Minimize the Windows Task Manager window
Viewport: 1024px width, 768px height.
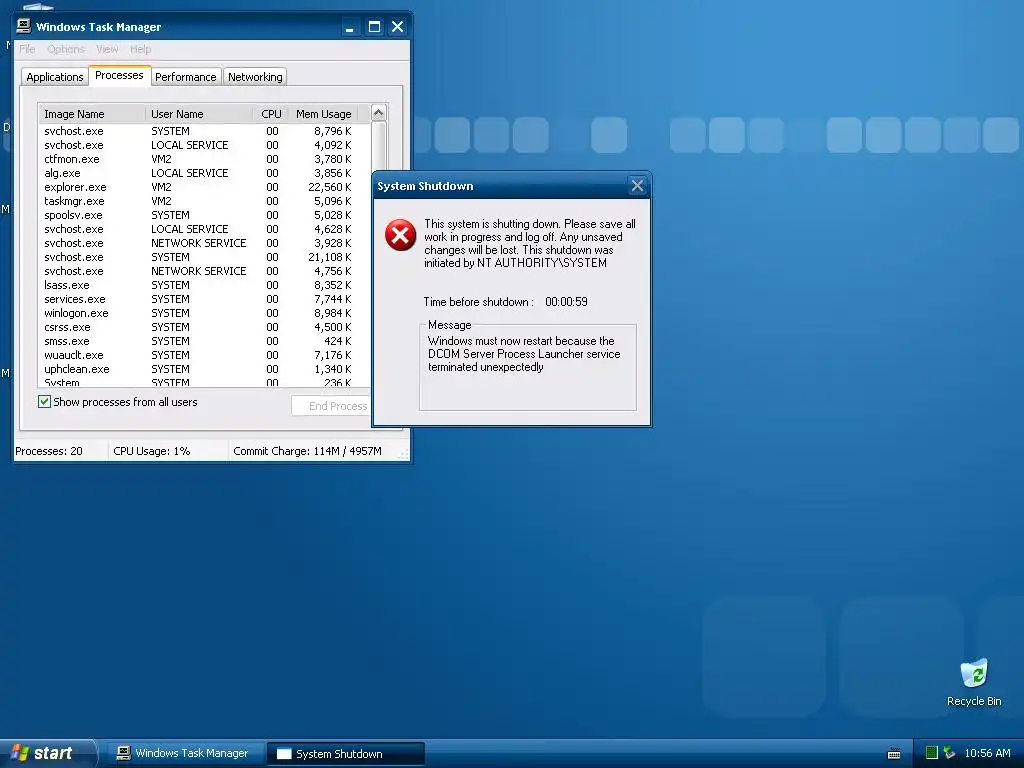[350, 27]
